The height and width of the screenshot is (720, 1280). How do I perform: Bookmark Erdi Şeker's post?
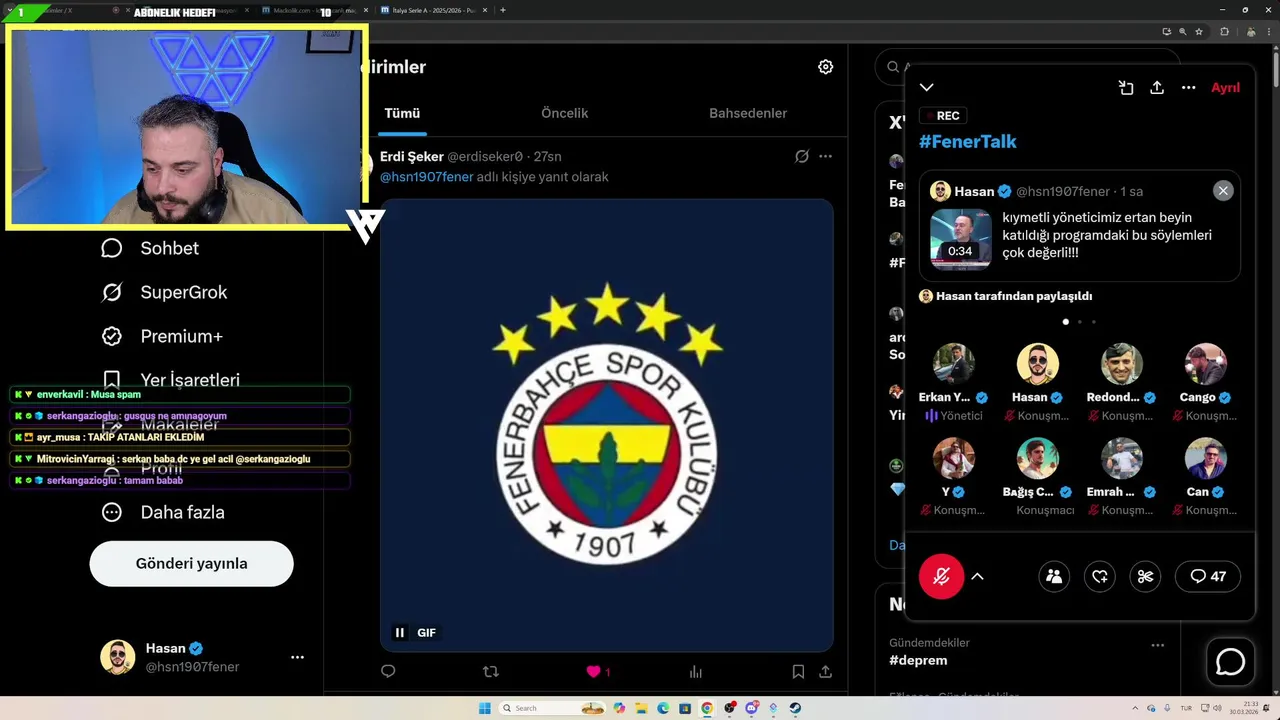pyautogui.click(x=798, y=672)
